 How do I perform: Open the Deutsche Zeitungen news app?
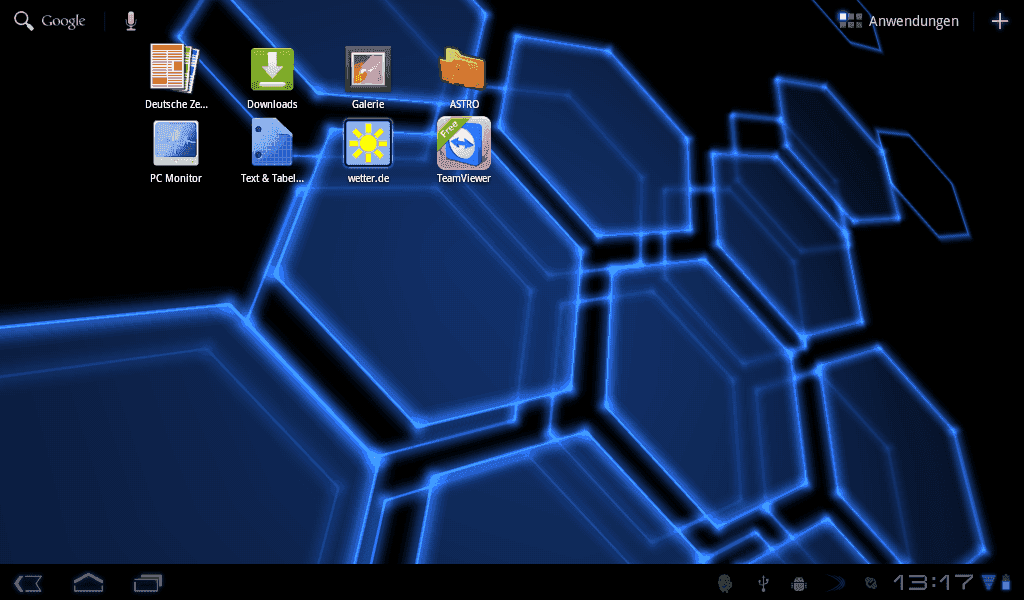[176, 76]
